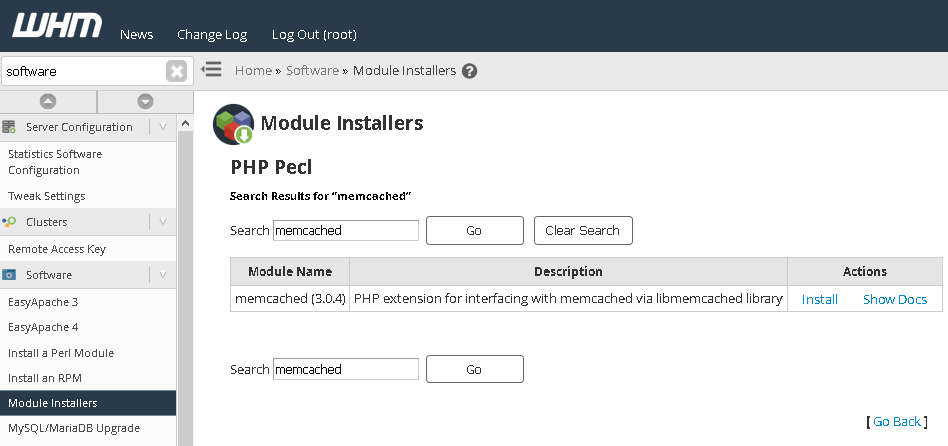The width and height of the screenshot is (948, 446).
Task: Click the upper Go button
Action: pos(475,230)
